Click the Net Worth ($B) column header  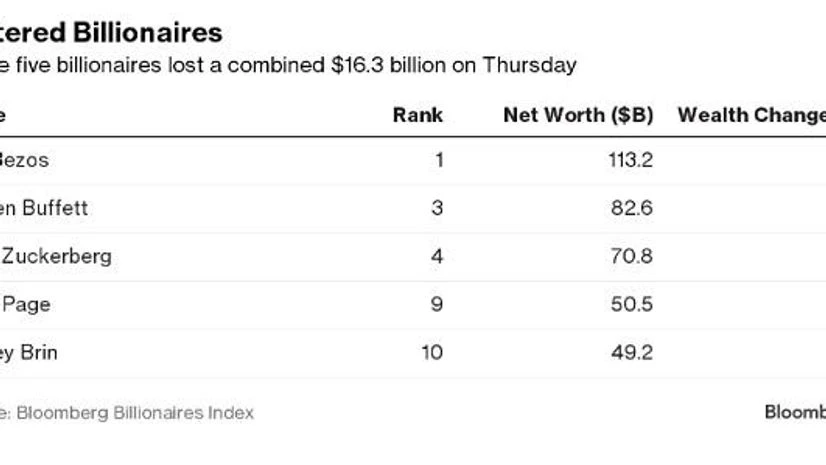pyautogui.click(x=578, y=115)
